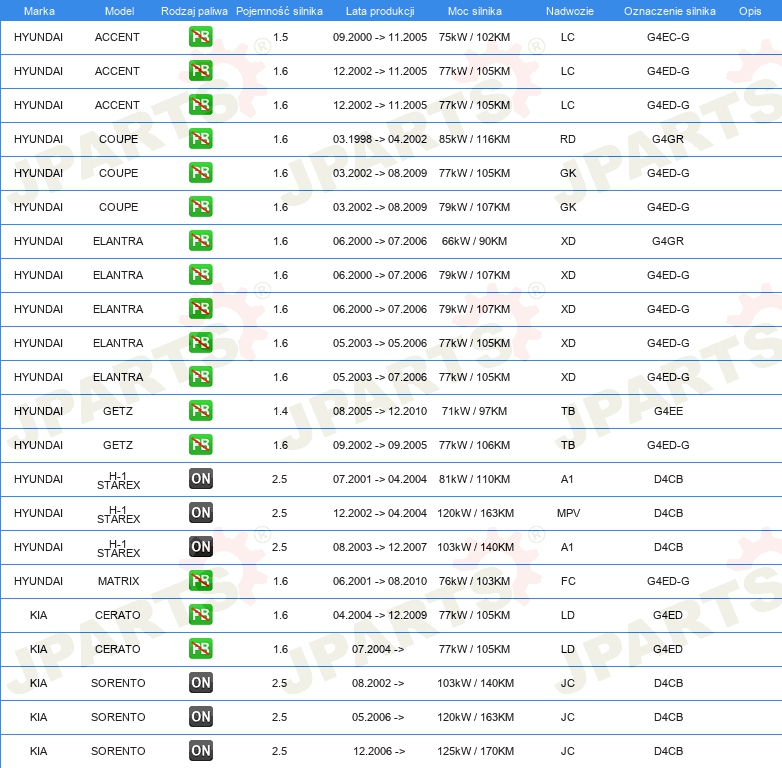Click the petrol icon in the Getz 1.6 row
782x768 pixels.
(x=200, y=445)
